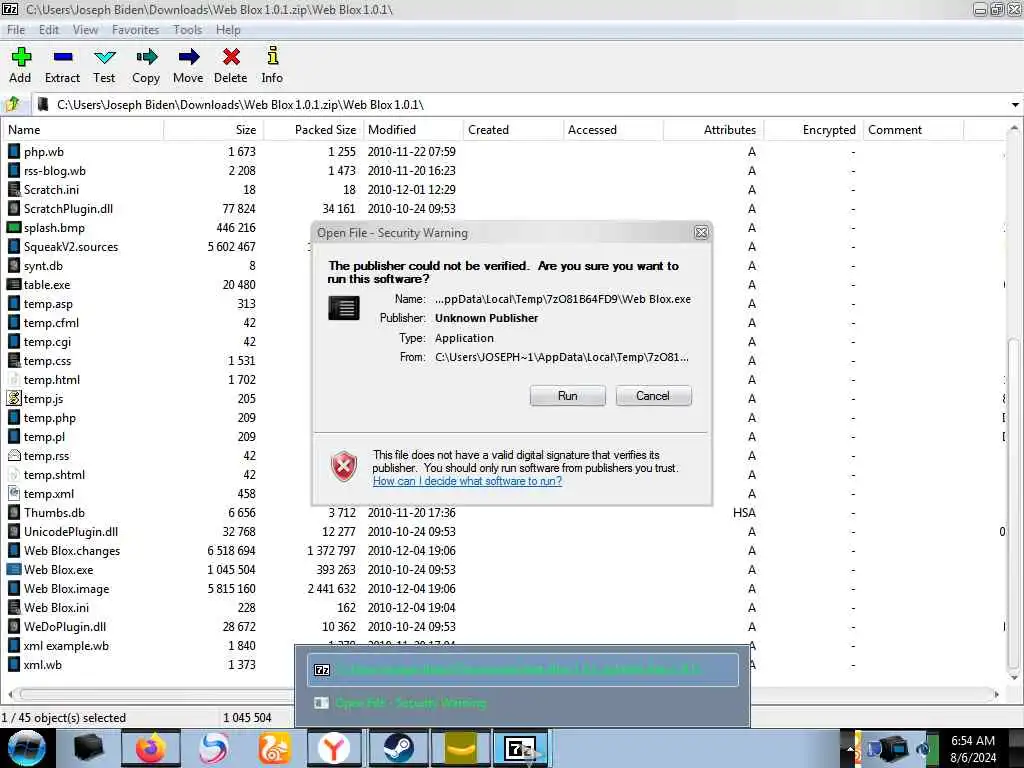Open Steam from the taskbar
The height and width of the screenshot is (768, 1024).
pyautogui.click(x=397, y=748)
